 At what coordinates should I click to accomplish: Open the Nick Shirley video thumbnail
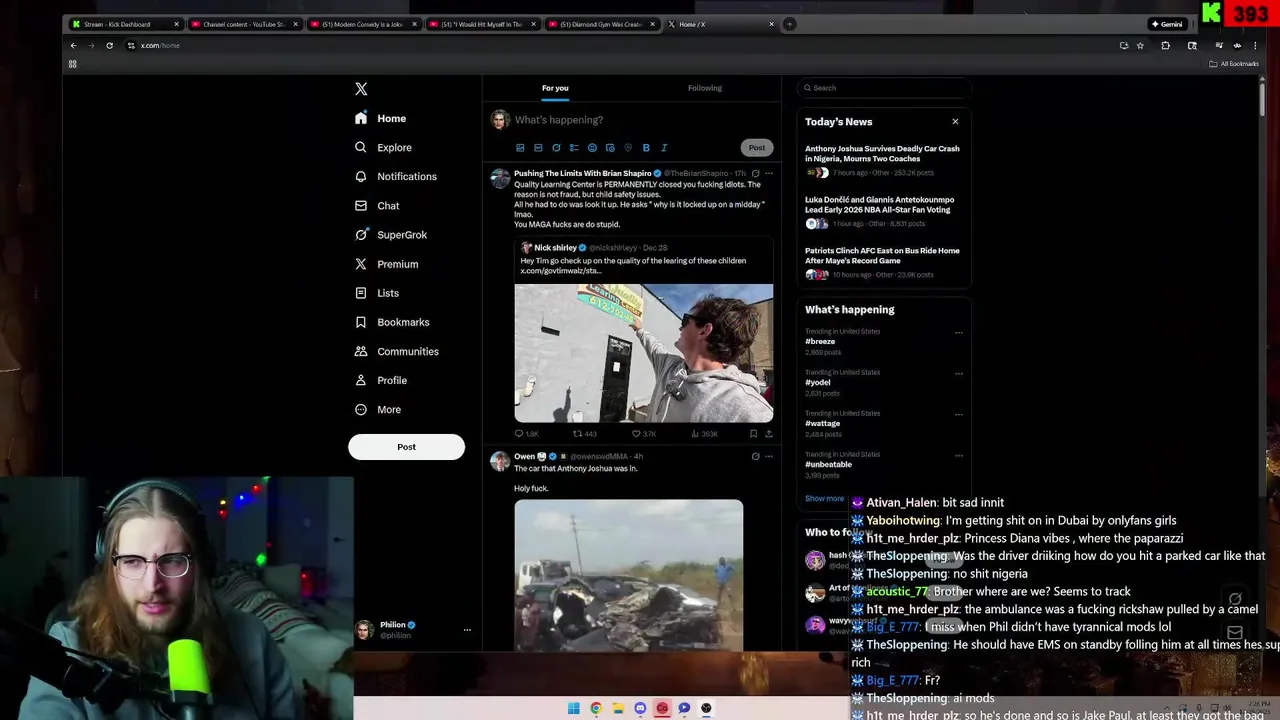coord(644,353)
